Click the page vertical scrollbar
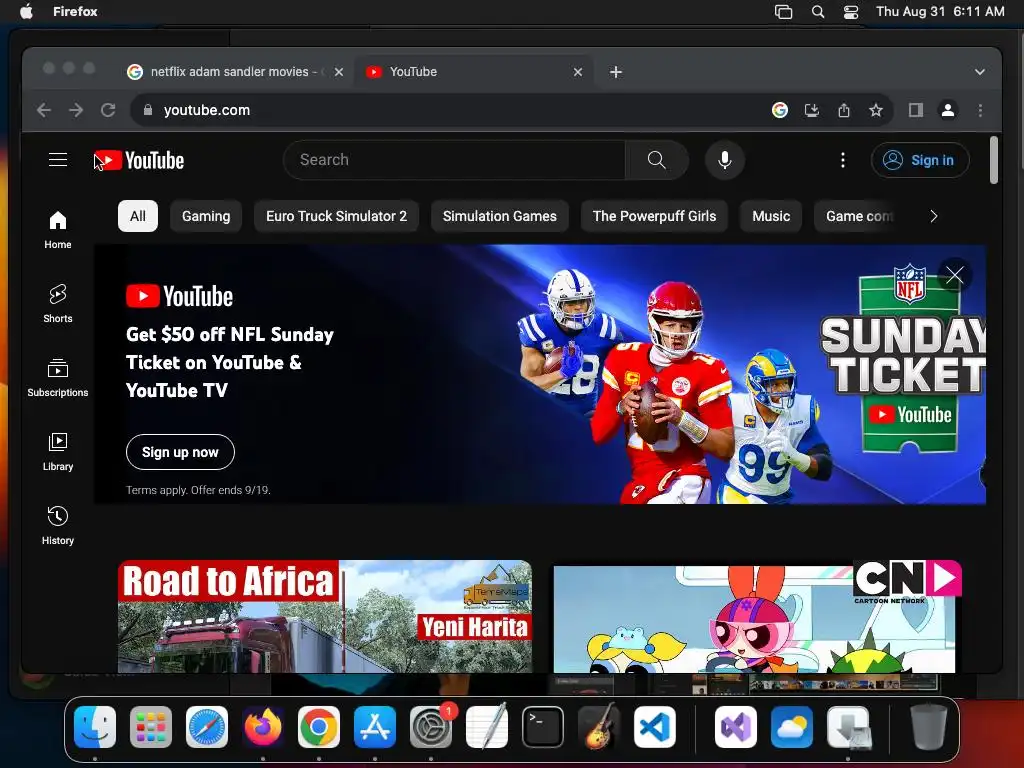This screenshot has height=768, width=1024. click(x=994, y=160)
